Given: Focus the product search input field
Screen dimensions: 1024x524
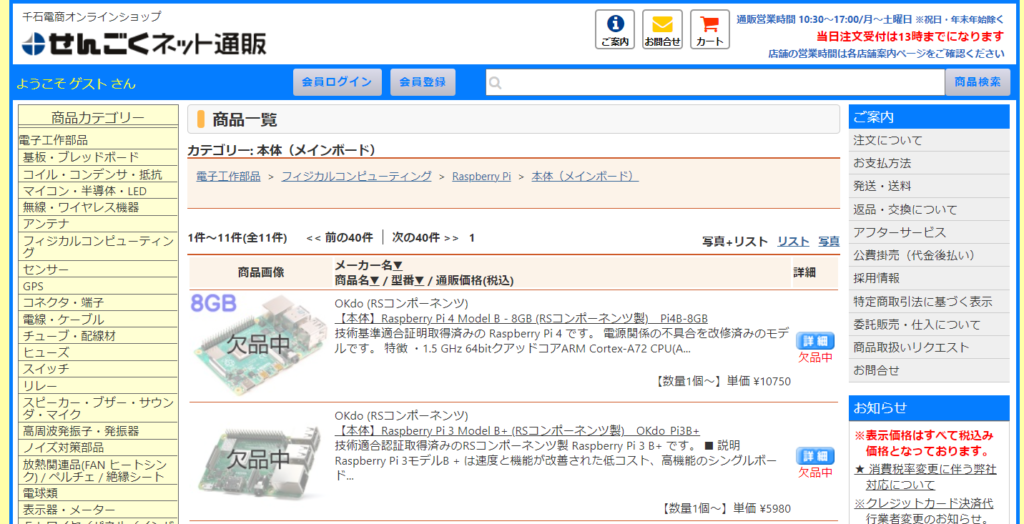Looking at the screenshot, I should (715, 82).
